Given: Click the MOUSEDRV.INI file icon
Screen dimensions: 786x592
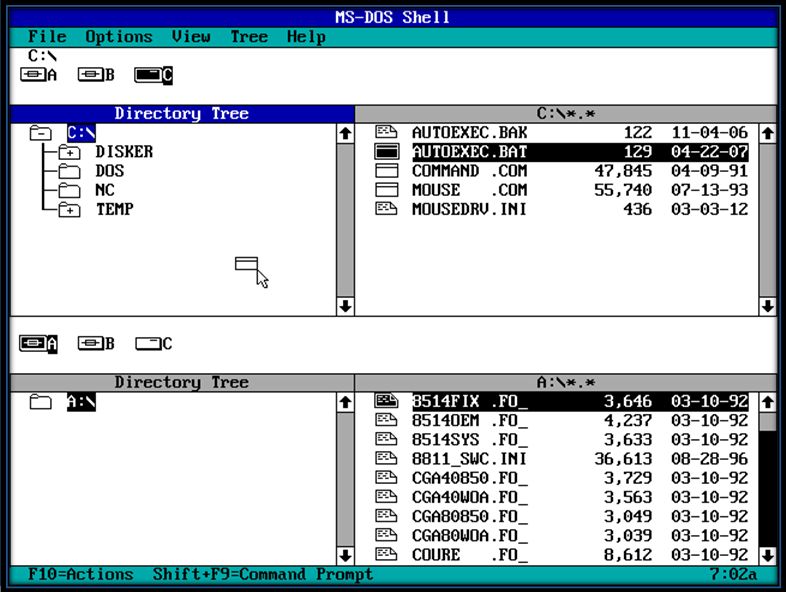Looking at the screenshot, I should [x=386, y=209].
